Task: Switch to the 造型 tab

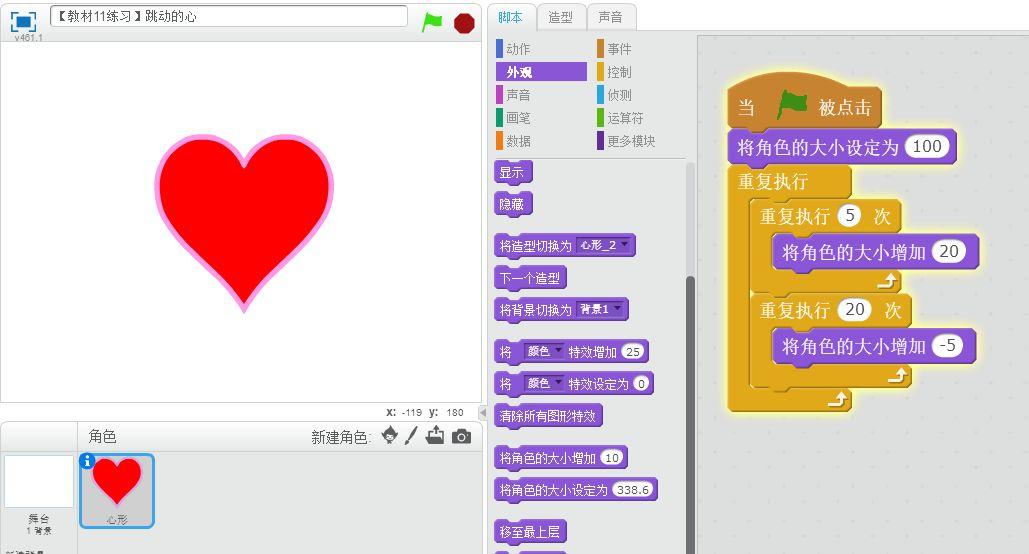Action: (560, 17)
